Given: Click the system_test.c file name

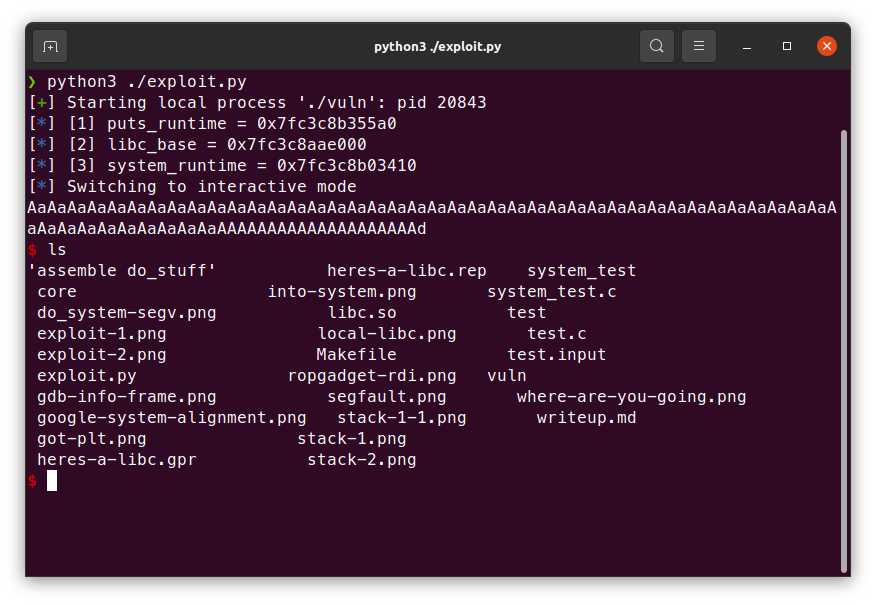Looking at the screenshot, I should (x=551, y=292).
